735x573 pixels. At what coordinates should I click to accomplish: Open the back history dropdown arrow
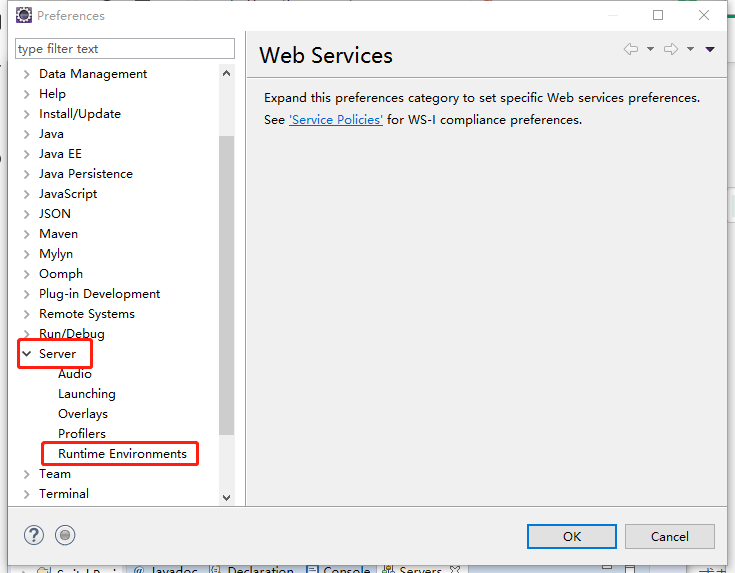pyautogui.click(x=650, y=49)
